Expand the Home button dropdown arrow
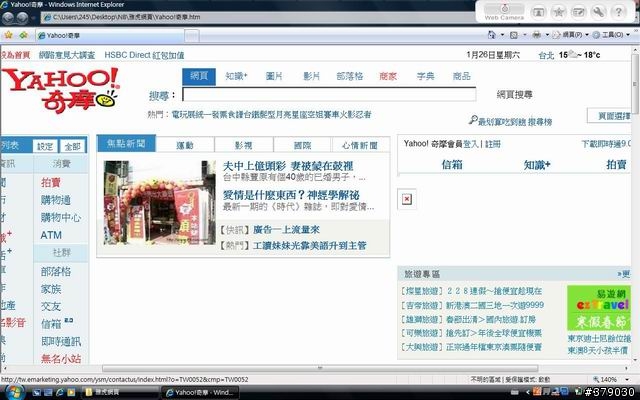Image resolution: width=640 pixels, height=400 pixels. click(502, 35)
